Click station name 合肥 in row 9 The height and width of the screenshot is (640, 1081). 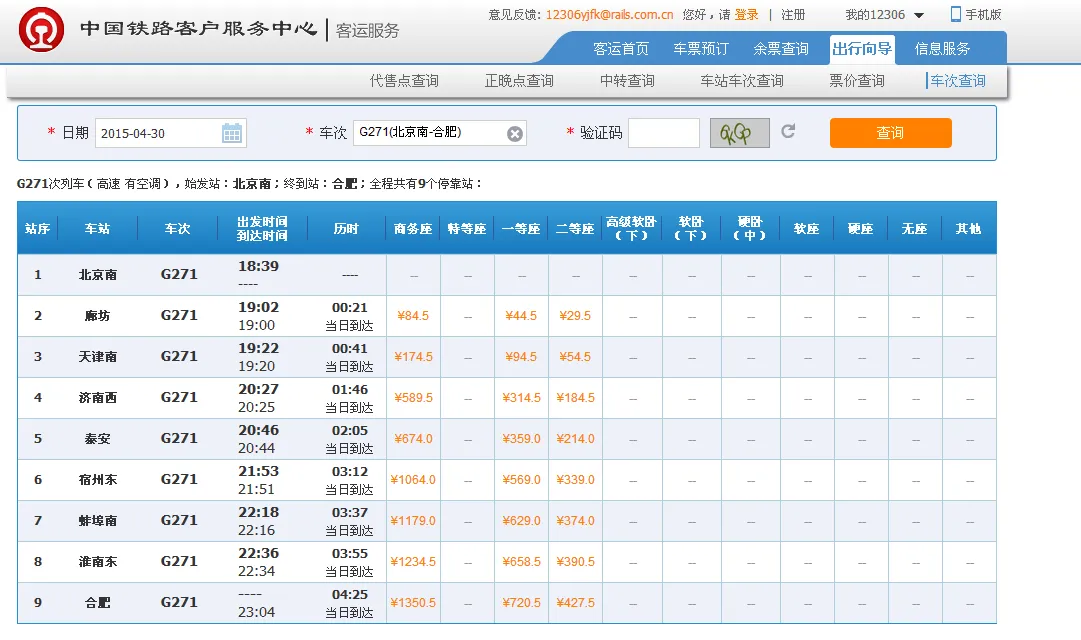coord(97,603)
